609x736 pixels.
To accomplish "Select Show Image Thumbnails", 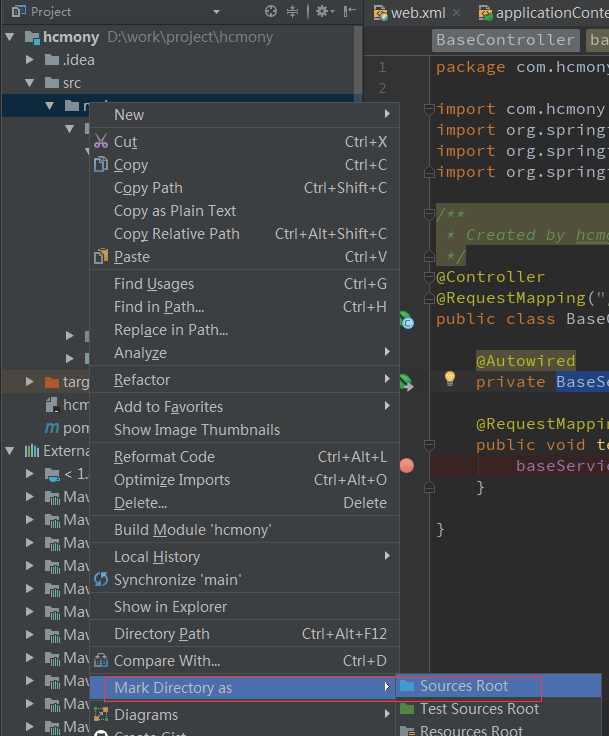I will point(244,429).
